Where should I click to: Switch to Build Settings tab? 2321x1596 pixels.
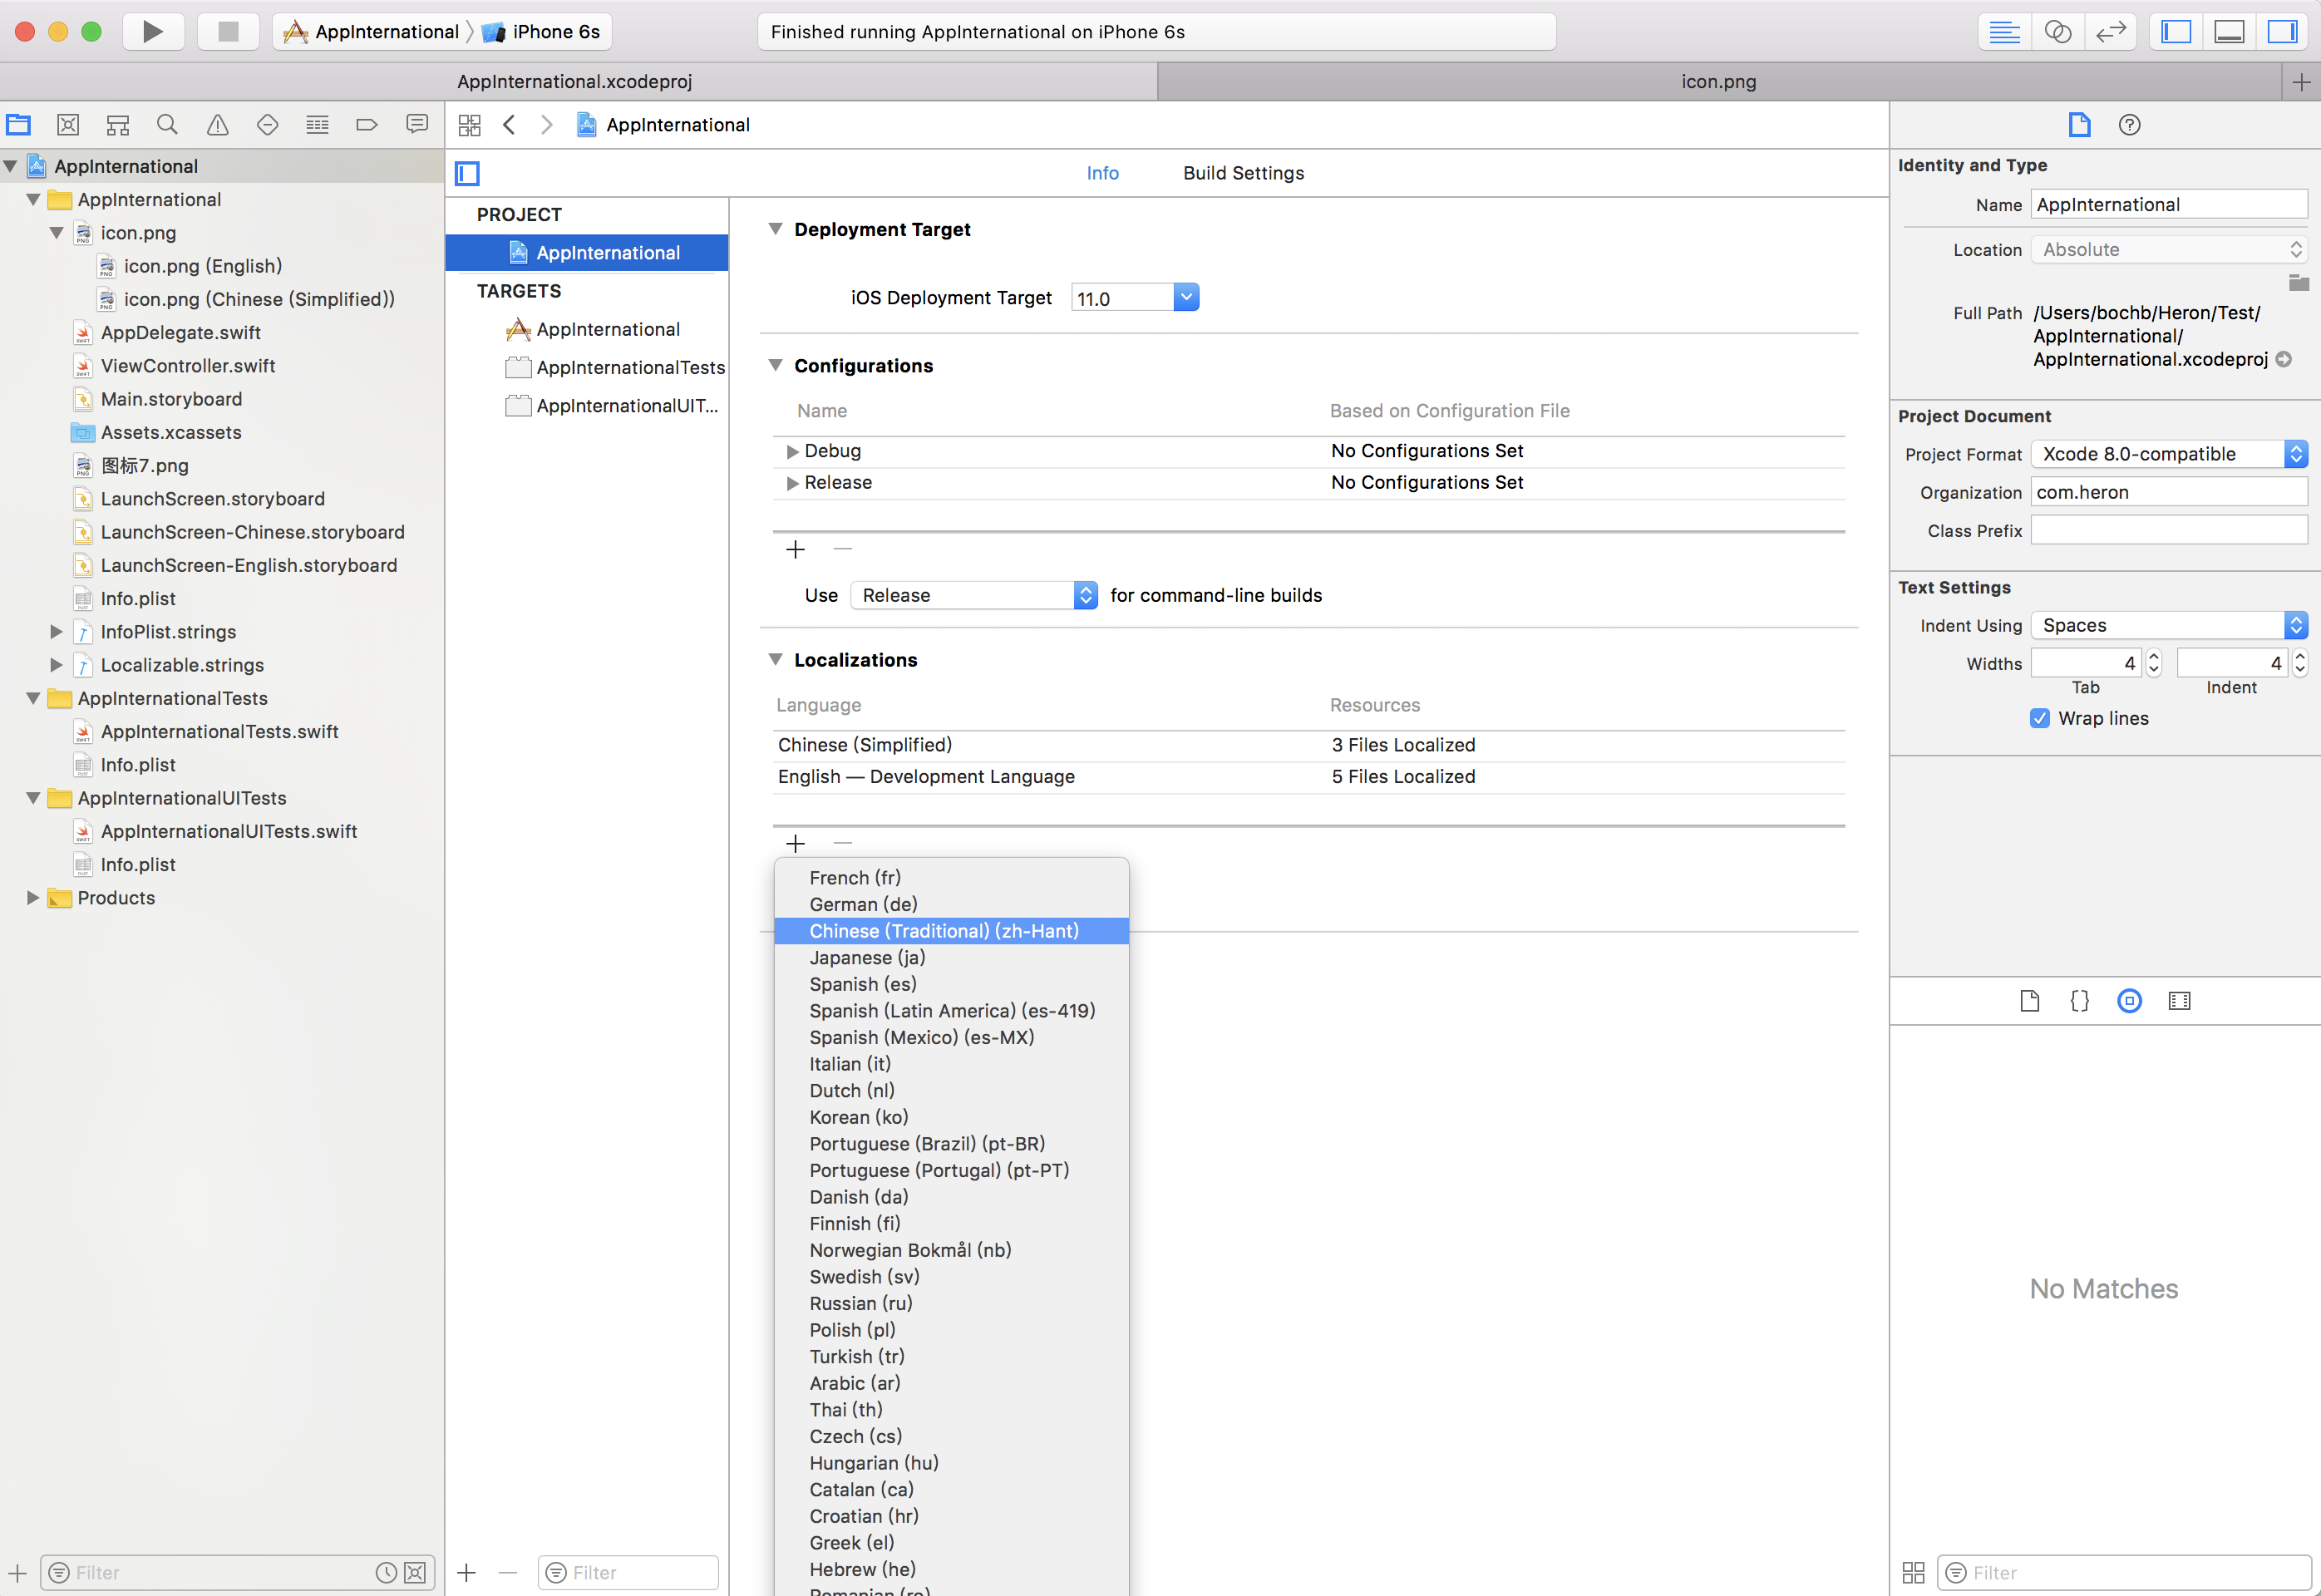[1243, 173]
